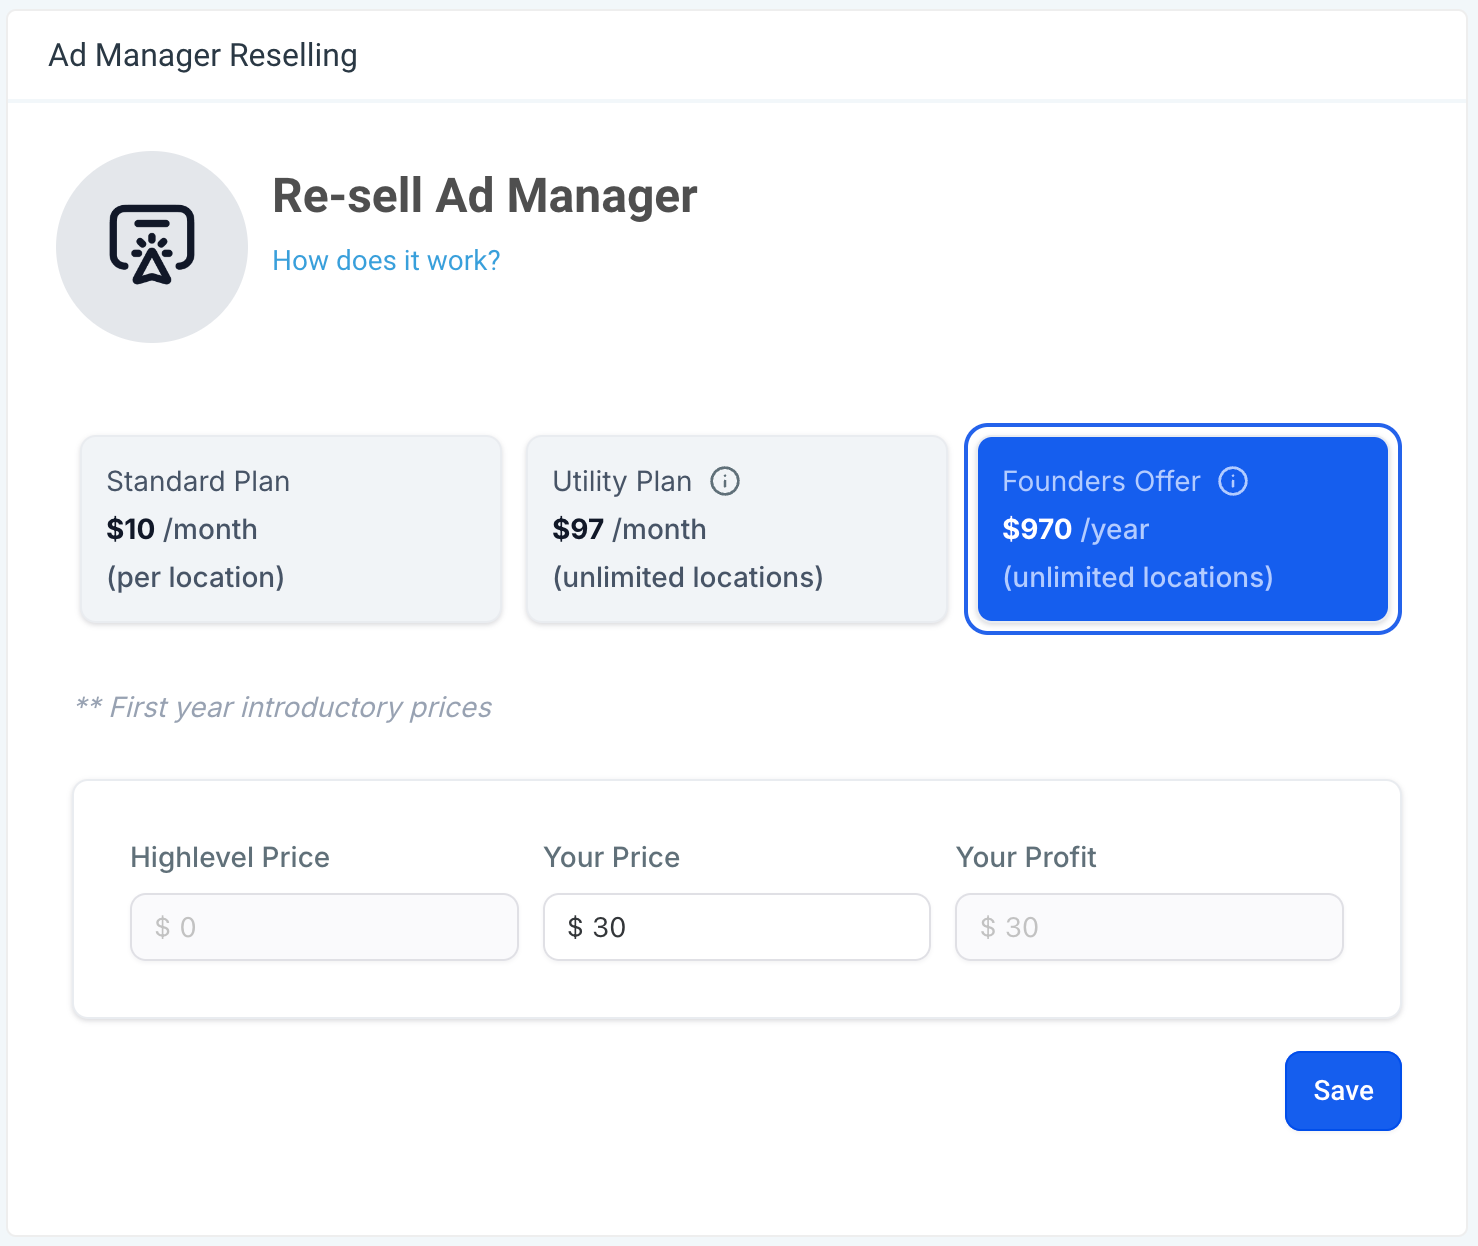
Task: Click the Your Price label
Action: pyautogui.click(x=612, y=857)
